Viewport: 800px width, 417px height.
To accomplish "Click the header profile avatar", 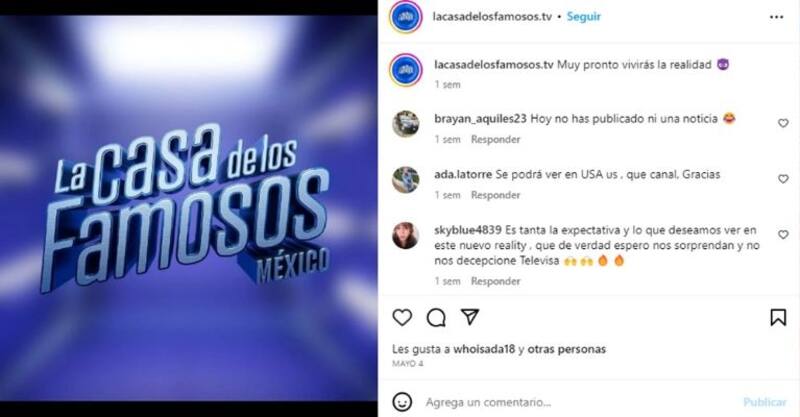I will pos(406,17).
